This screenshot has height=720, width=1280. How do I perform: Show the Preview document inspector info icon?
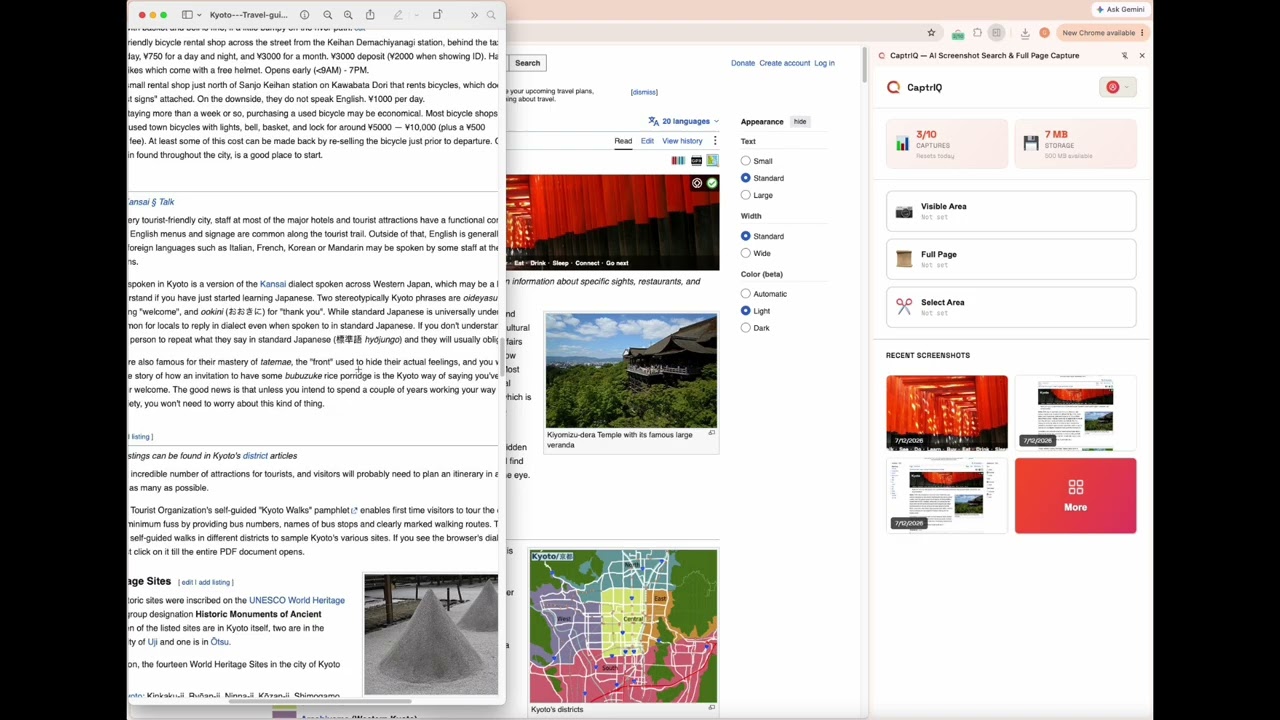(304, 15)
